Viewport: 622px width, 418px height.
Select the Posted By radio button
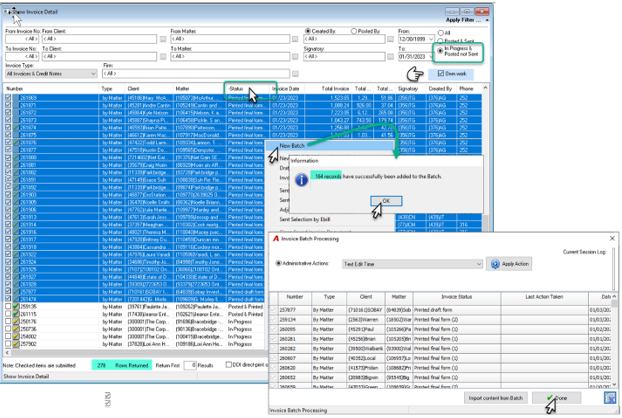pos(353,31)
